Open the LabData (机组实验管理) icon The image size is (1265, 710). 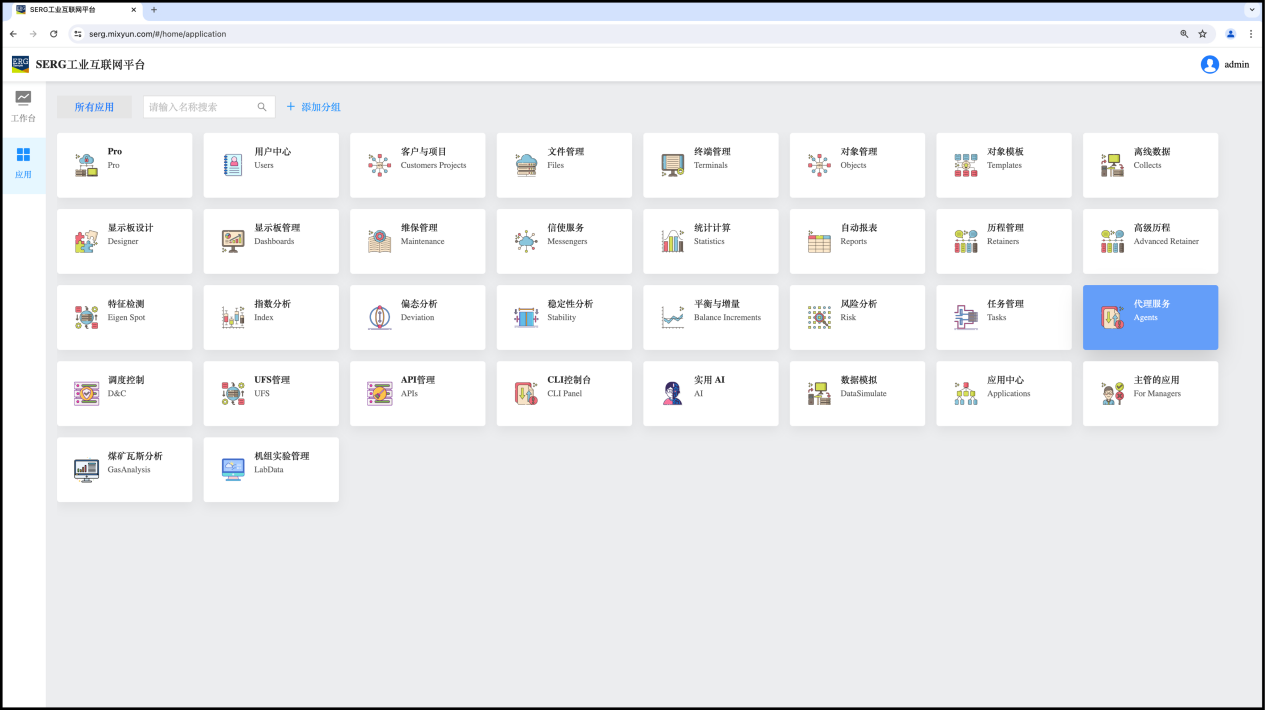pos(233,470)
